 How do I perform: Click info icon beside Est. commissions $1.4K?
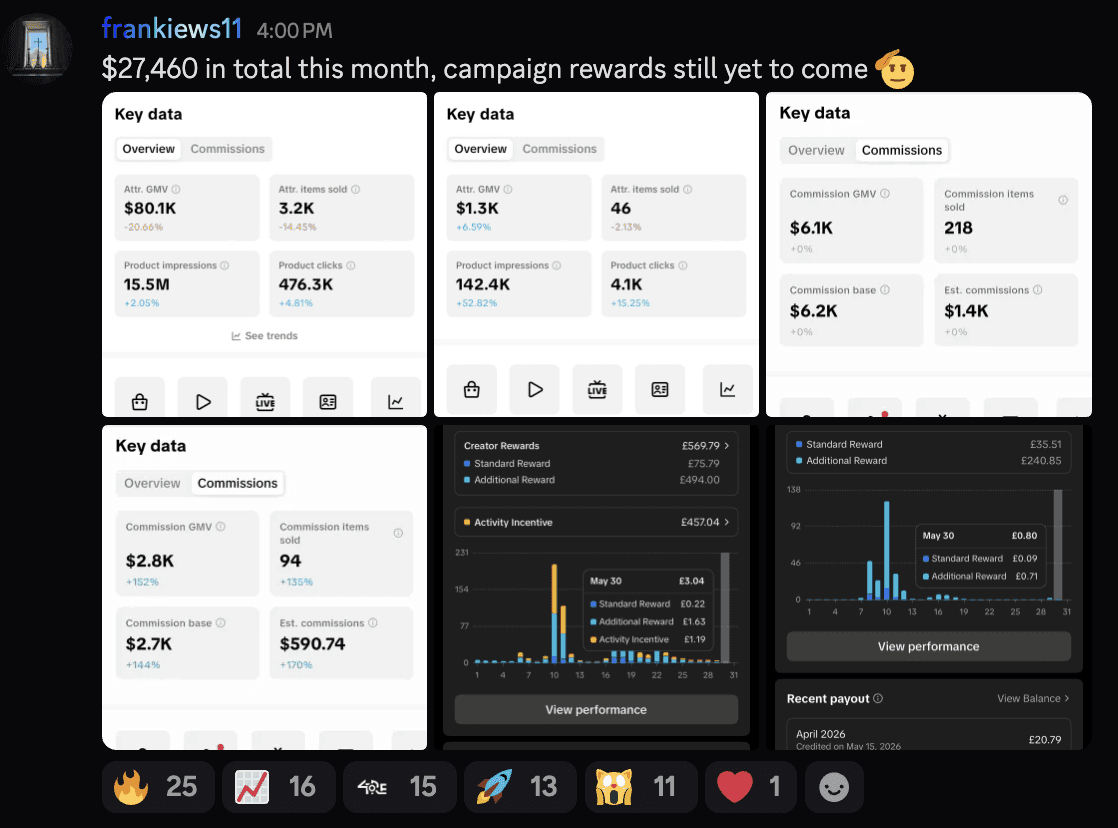(1038, 290)
